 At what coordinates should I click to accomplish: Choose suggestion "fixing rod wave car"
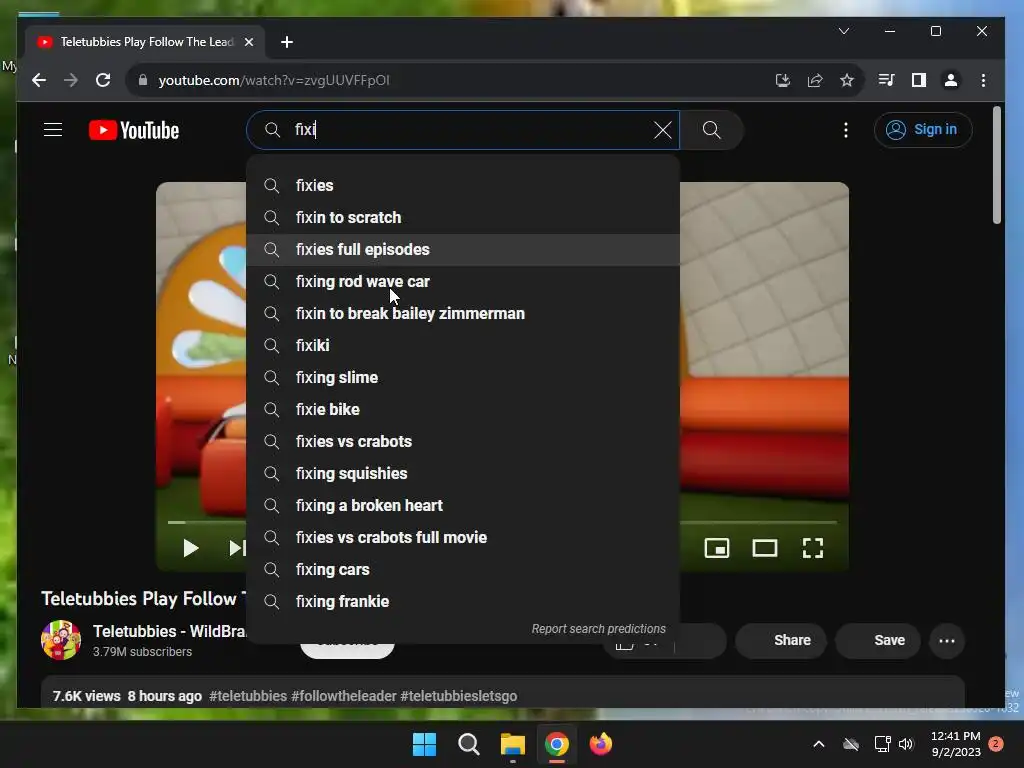[x=463, y=281]
